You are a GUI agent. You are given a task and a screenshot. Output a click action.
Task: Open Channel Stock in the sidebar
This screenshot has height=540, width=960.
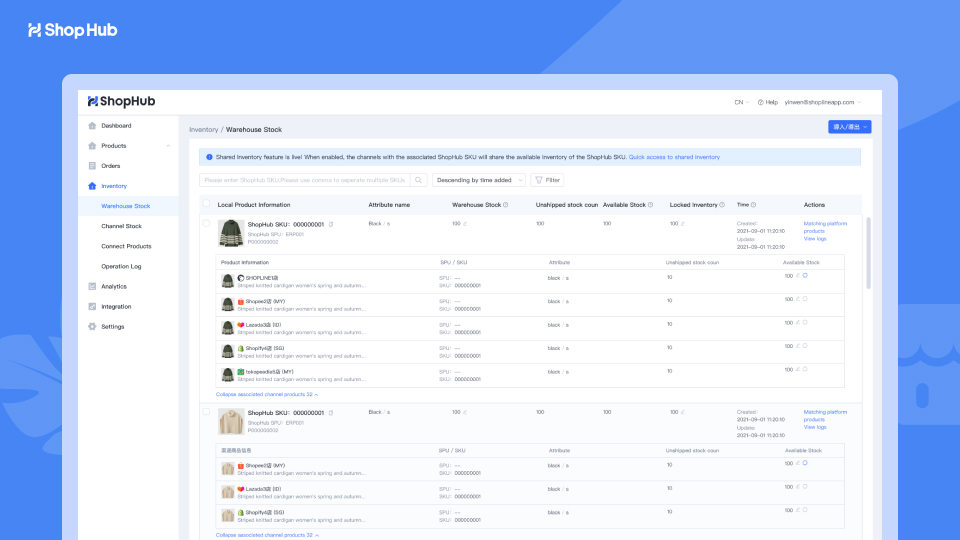[121, 226]
